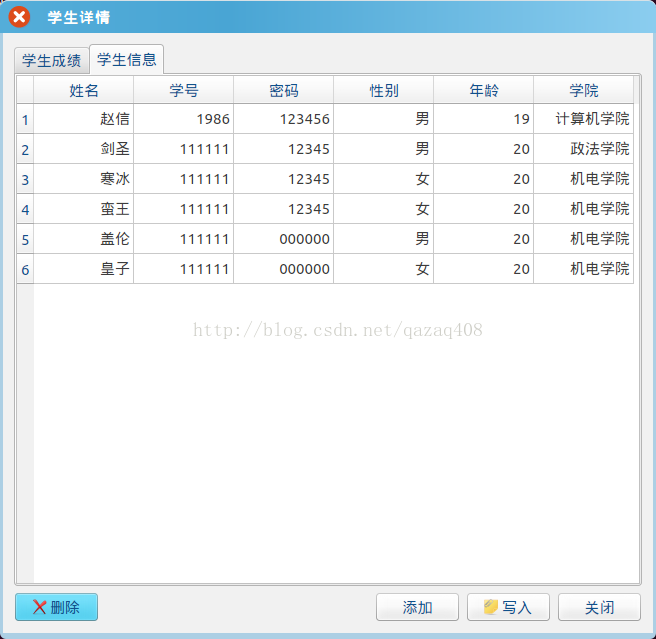Screen dimensions: 656x639
Task: Click 赵信's gender cell 男
Action: tap(383, 119)
